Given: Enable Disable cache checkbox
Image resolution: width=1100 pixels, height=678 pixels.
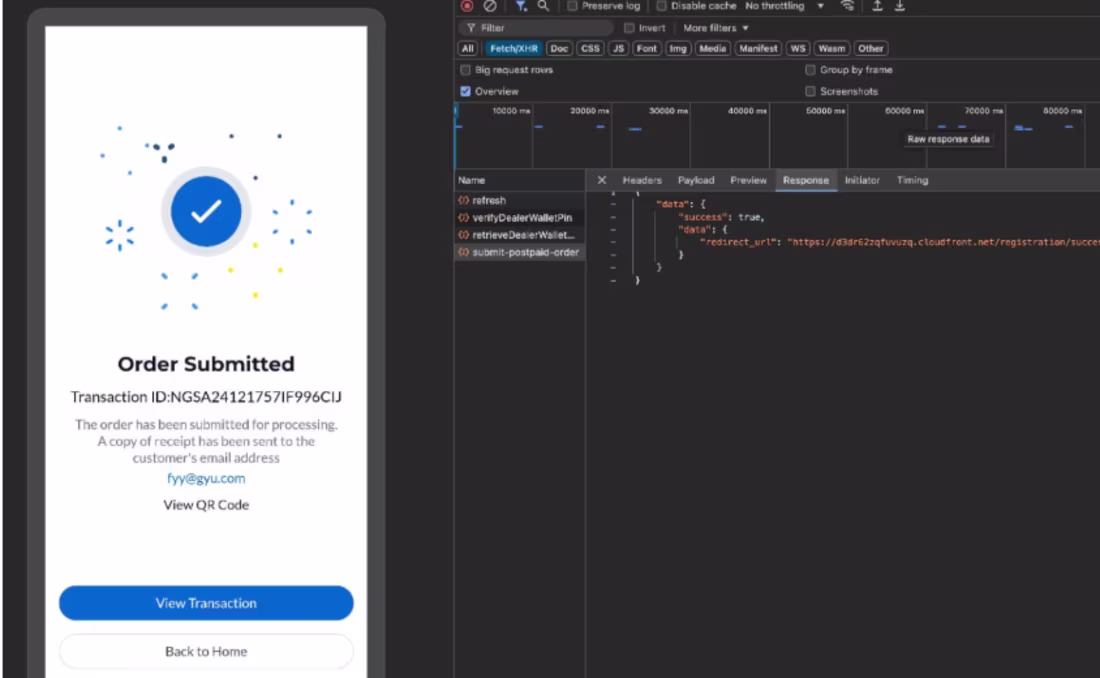Looking at the screenshot, I should coord(662,6).
